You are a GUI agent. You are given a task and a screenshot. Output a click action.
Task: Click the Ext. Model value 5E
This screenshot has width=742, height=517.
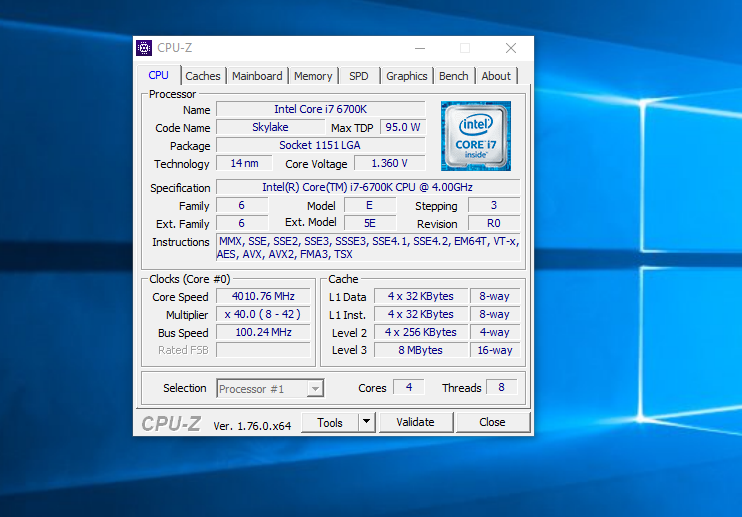click(370, 223)
